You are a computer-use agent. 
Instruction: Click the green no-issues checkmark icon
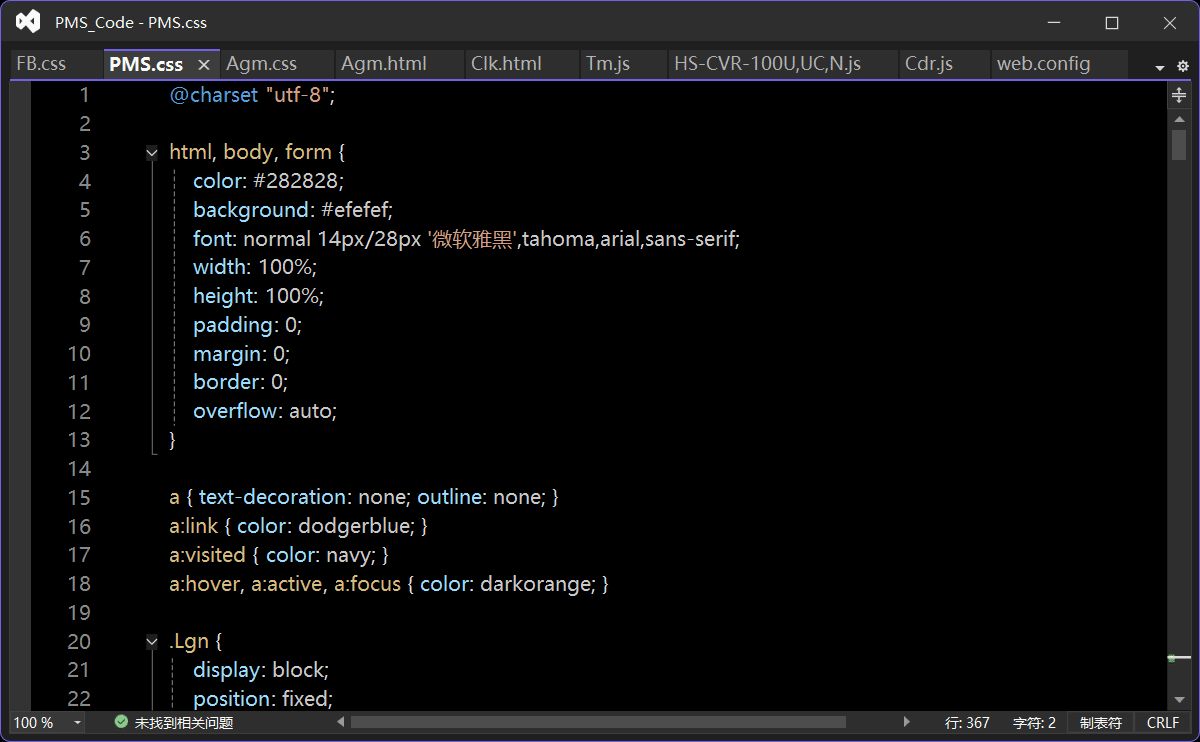click(121, 722)
